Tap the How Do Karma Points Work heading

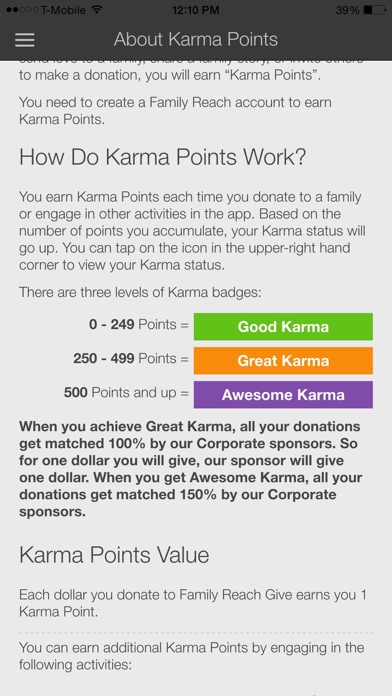tap(162, 158)
